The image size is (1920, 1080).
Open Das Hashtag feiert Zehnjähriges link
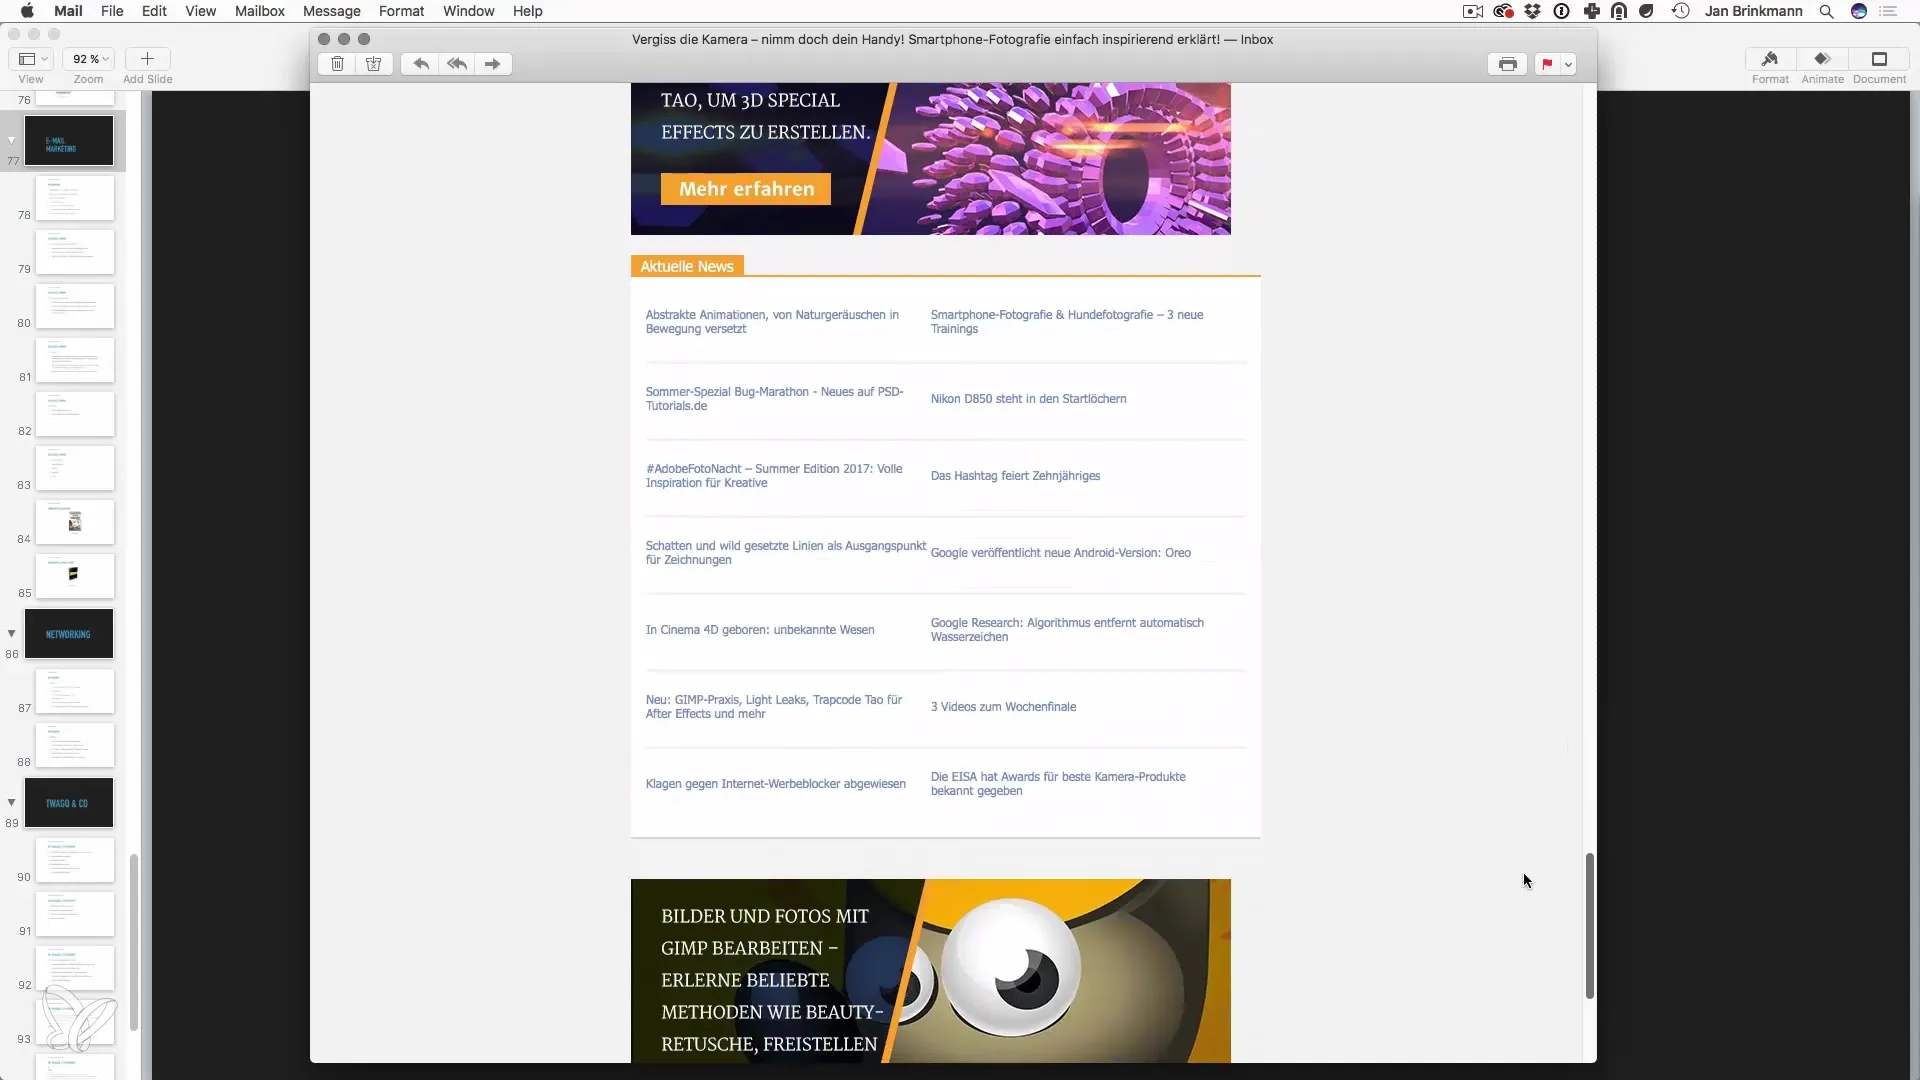click(1015, 475)
